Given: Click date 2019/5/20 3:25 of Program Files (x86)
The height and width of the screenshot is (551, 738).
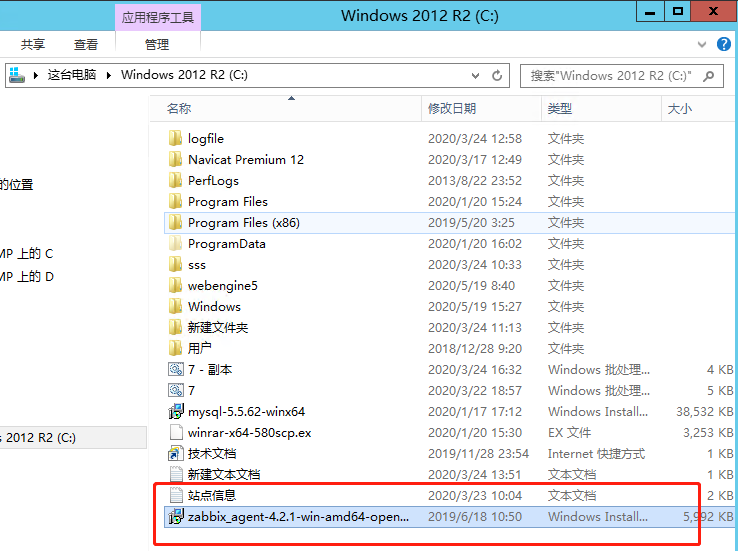Looking at the screenshot, I should click(471, 223).
